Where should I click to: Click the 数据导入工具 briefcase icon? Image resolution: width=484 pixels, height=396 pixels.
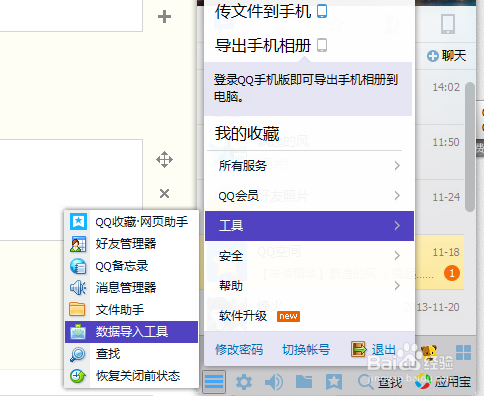pos(78,331)
